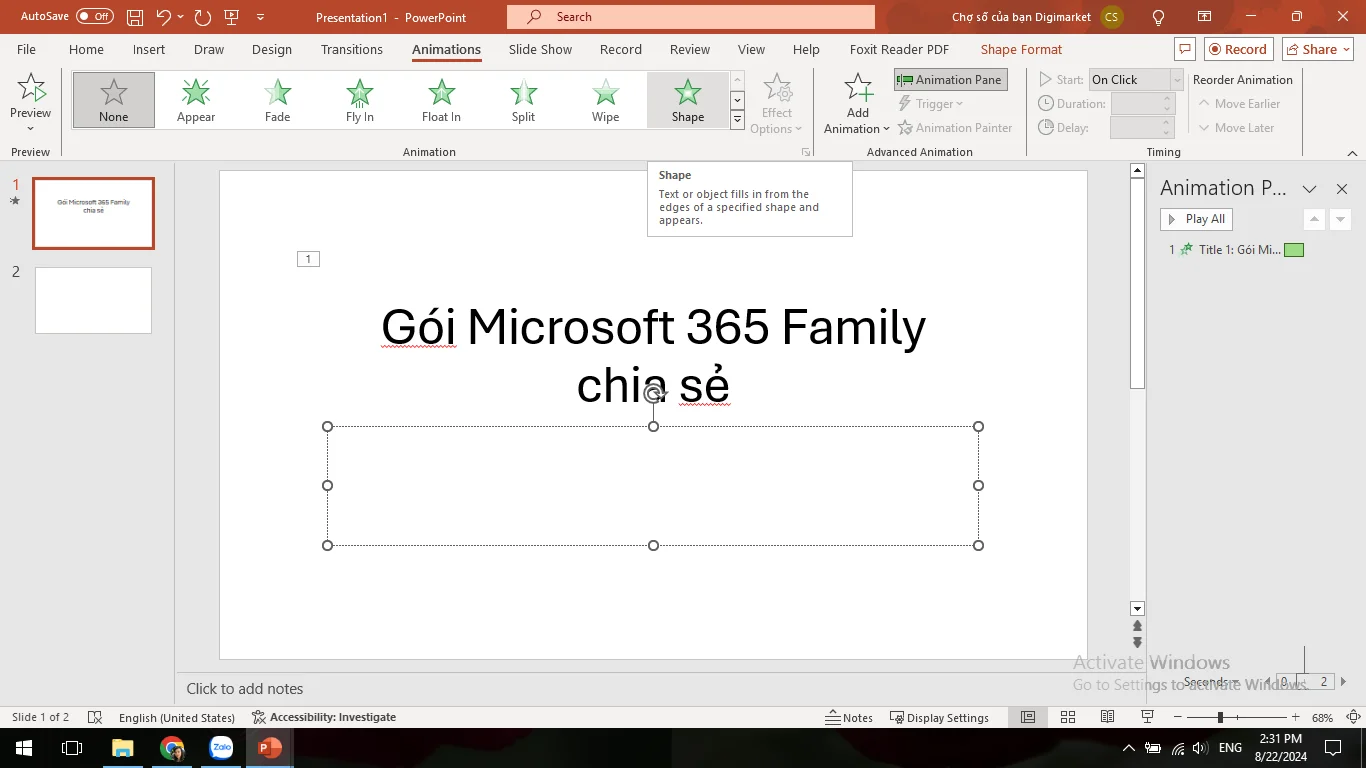Apply the Shape animation effect
1366x768 pixels.
coord(688,100)
